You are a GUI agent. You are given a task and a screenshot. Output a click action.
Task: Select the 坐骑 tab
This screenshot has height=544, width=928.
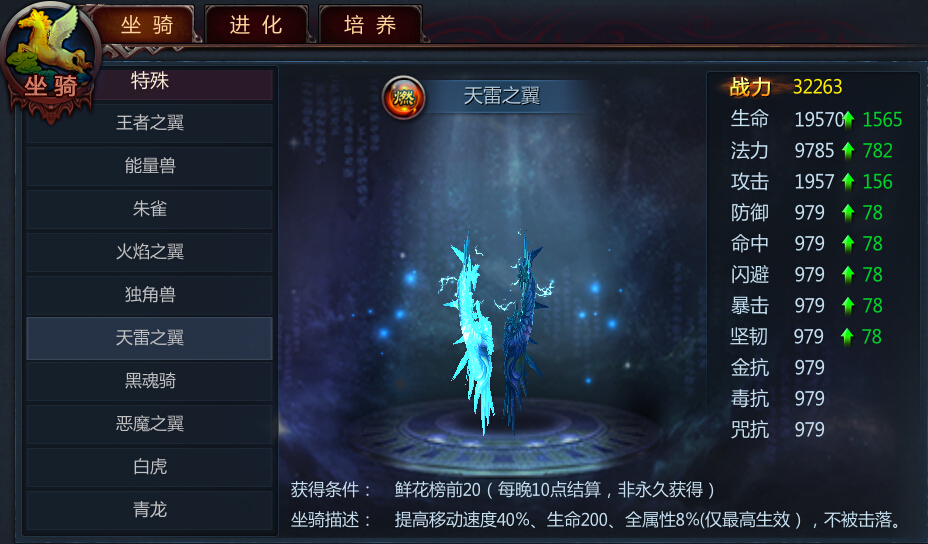(x=147, y=25)
